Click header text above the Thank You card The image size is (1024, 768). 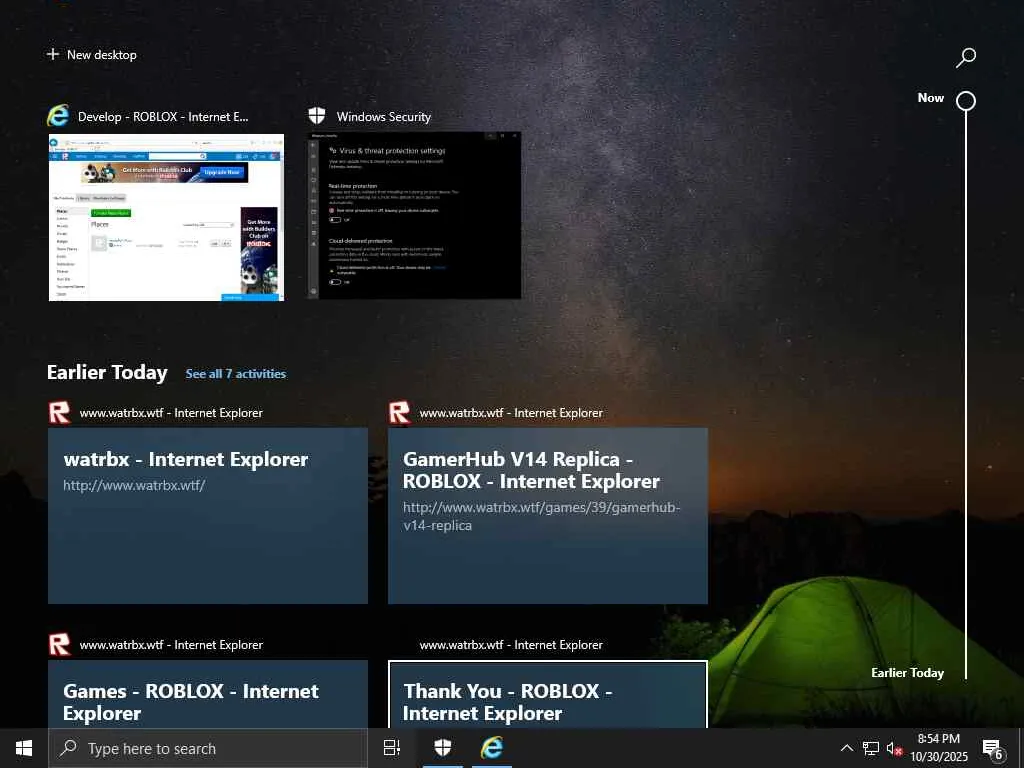pos(511,645)
